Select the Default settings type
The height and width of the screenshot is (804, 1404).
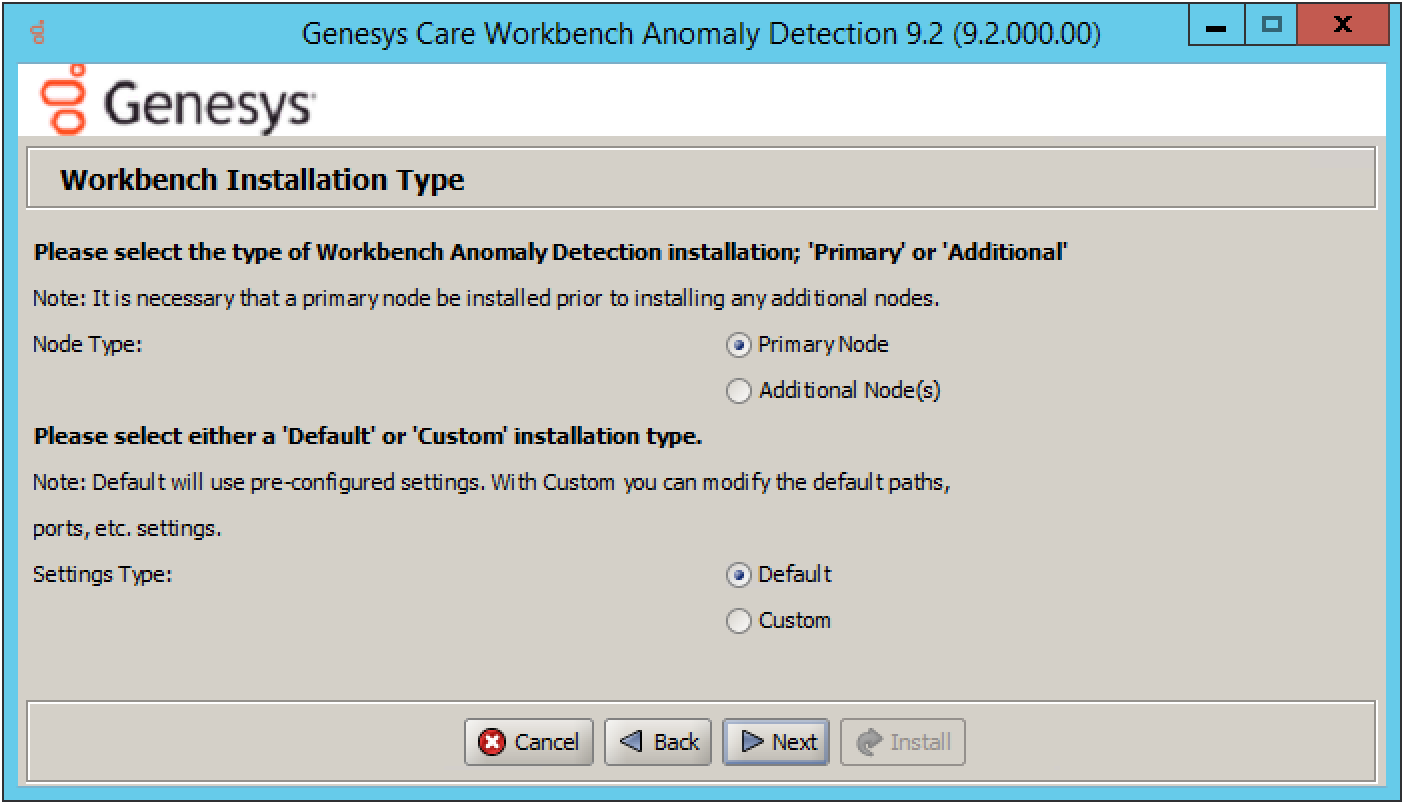[738, 575]
